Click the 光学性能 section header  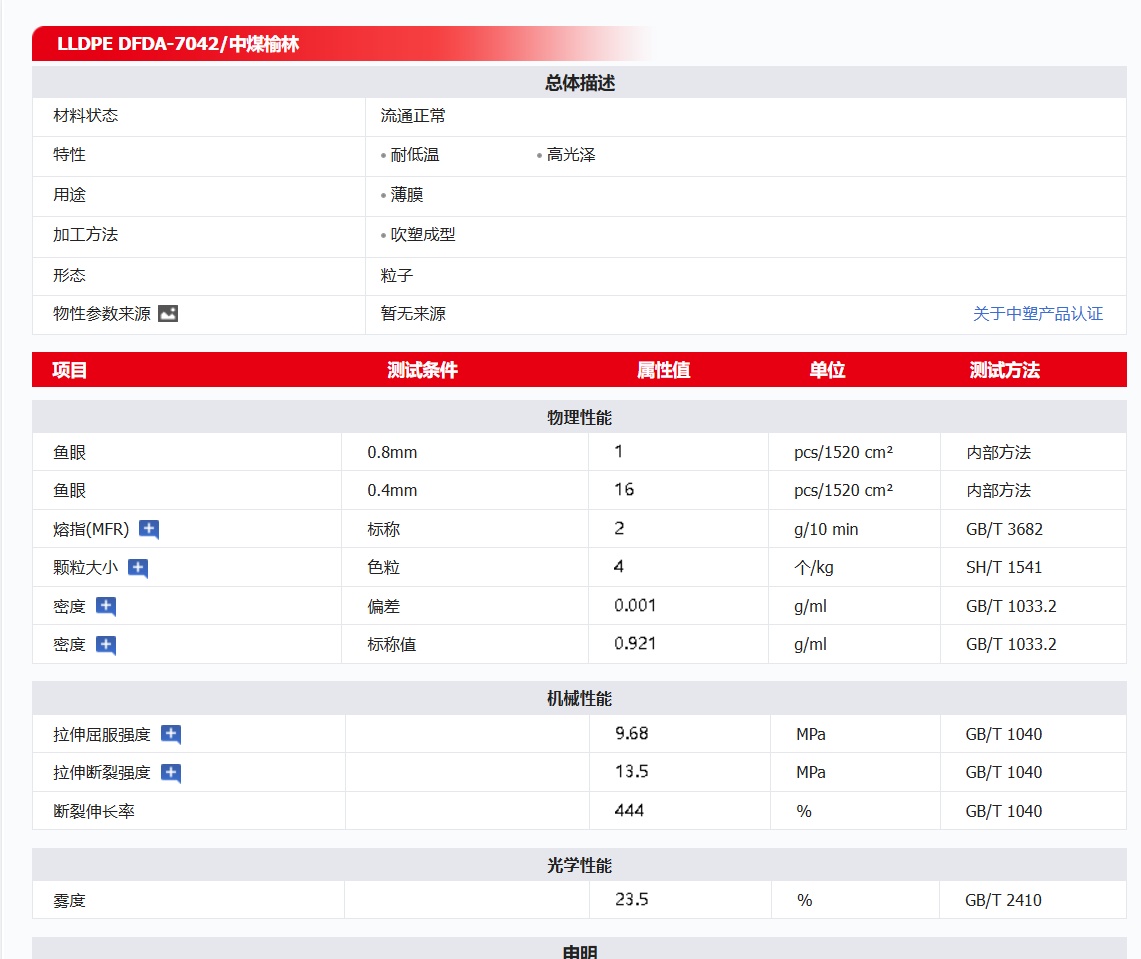[x=579, y=865]
